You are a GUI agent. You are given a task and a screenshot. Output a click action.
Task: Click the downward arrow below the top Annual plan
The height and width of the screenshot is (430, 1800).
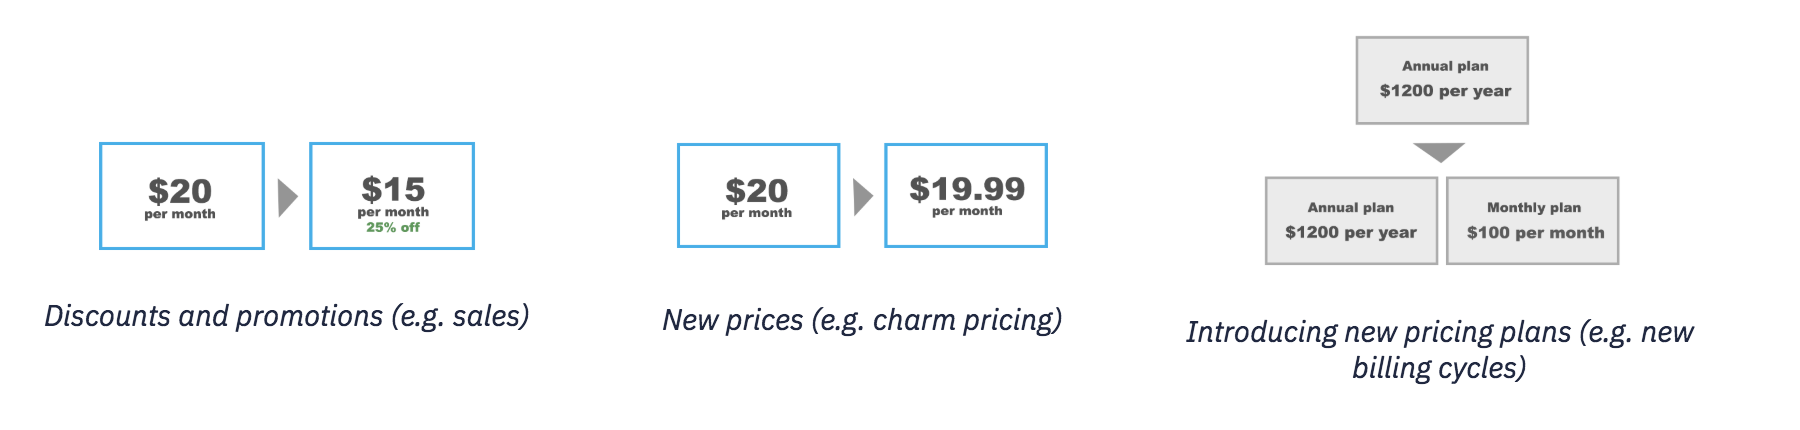[x=1439, y=151]
